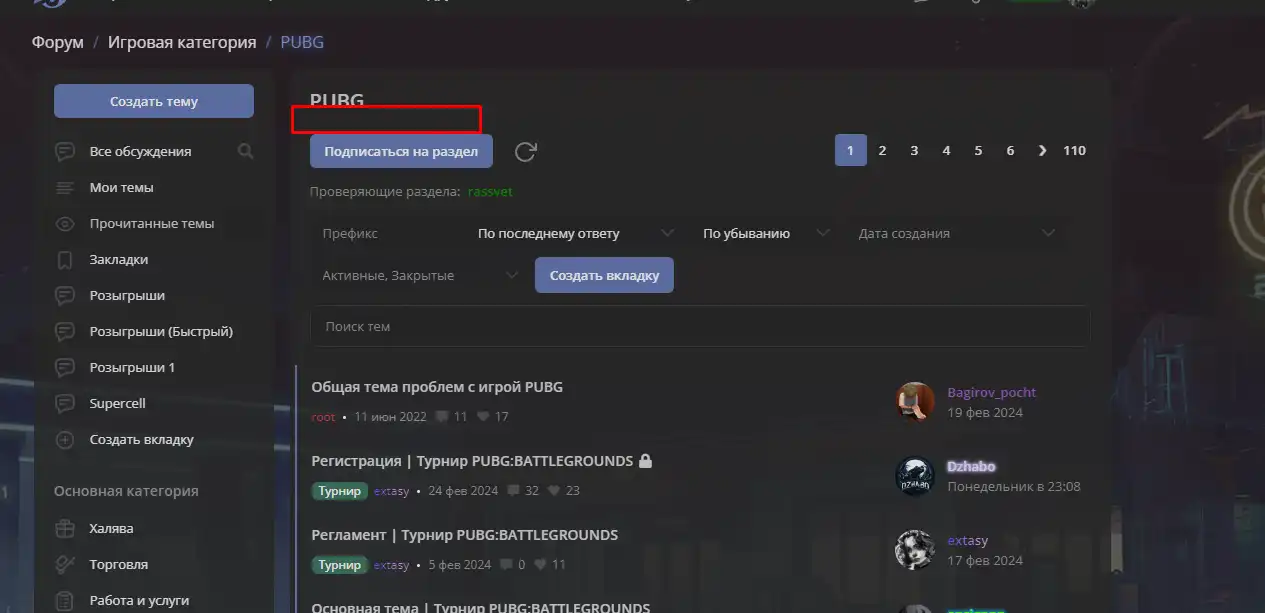
Task: Click the Турнир tag on the Регистрация thread
Action: click(x=339, y=490)
